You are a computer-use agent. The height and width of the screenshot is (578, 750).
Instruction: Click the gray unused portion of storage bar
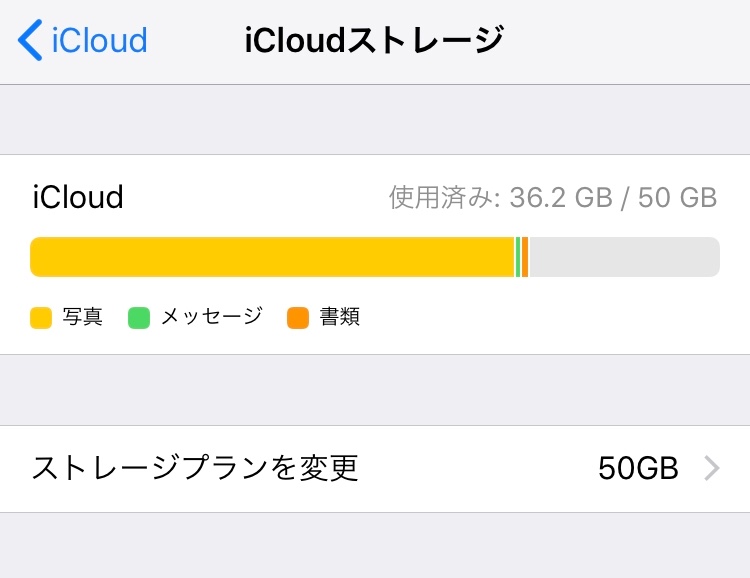(x=623, y=257)
